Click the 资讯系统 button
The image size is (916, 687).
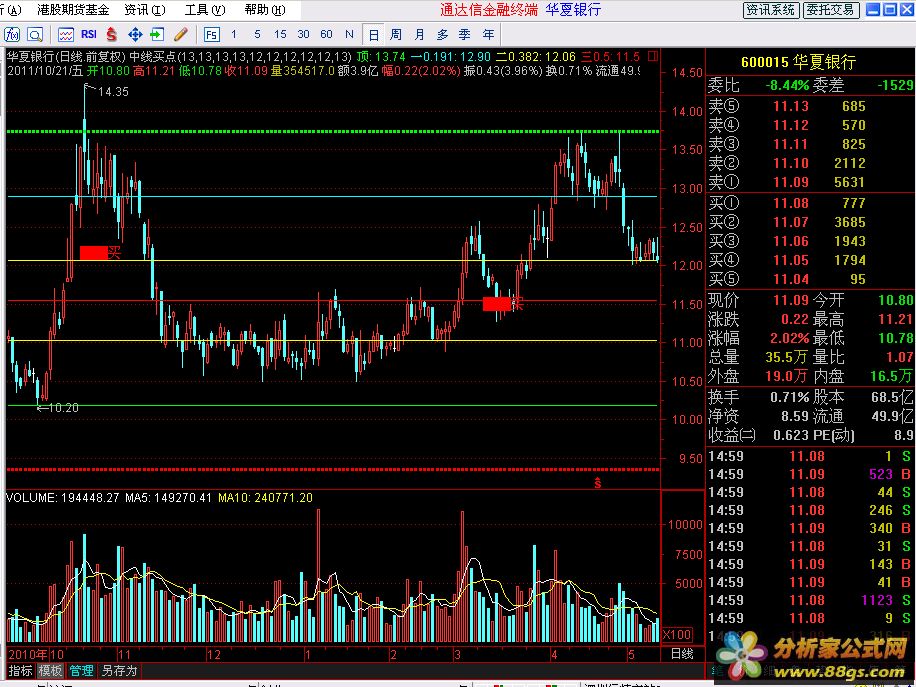771,10
